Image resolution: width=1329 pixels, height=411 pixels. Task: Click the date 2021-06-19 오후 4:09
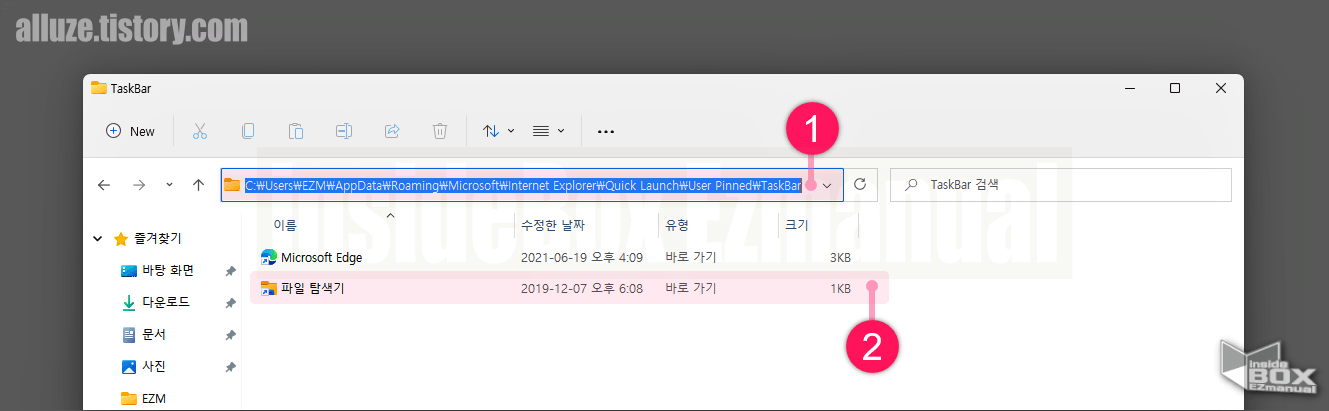582,257
